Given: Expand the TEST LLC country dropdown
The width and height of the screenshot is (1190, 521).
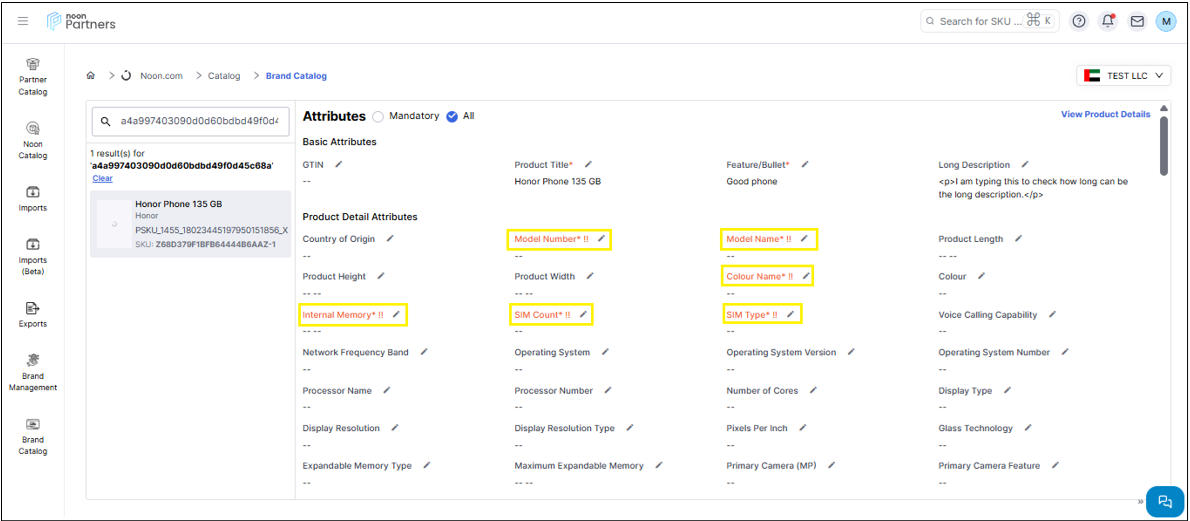Looking at the screenshot, I should coord(1124,76).
